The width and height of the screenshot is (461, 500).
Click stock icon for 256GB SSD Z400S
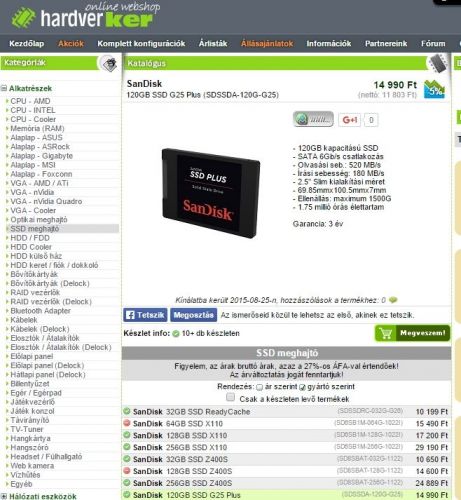point(127,482)
